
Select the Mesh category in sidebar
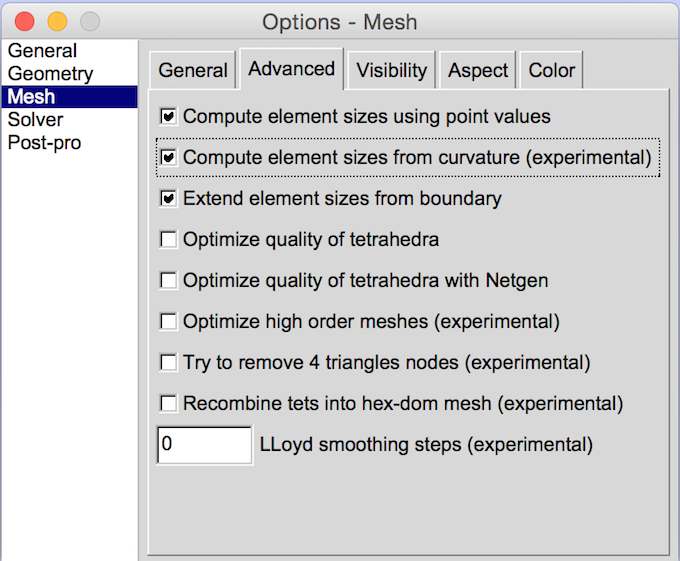pos(32,97)
